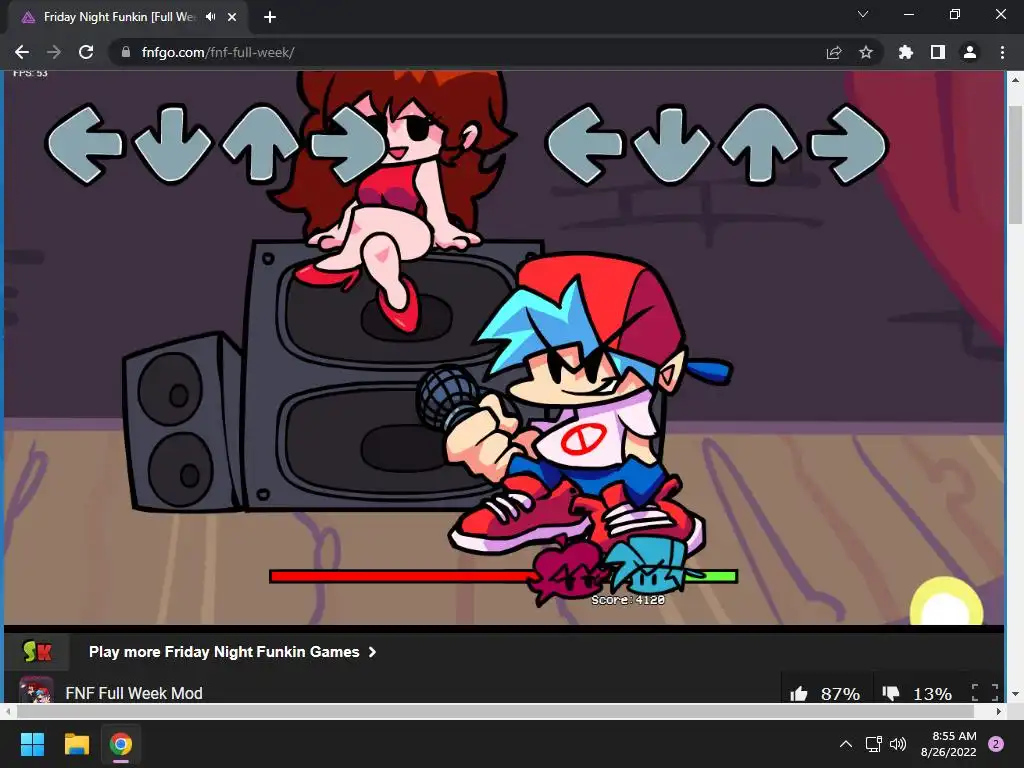The width and height of the screenshot is (1024, 768).
Task: Open a new tab with the plus button
Action: coord(270,17)
